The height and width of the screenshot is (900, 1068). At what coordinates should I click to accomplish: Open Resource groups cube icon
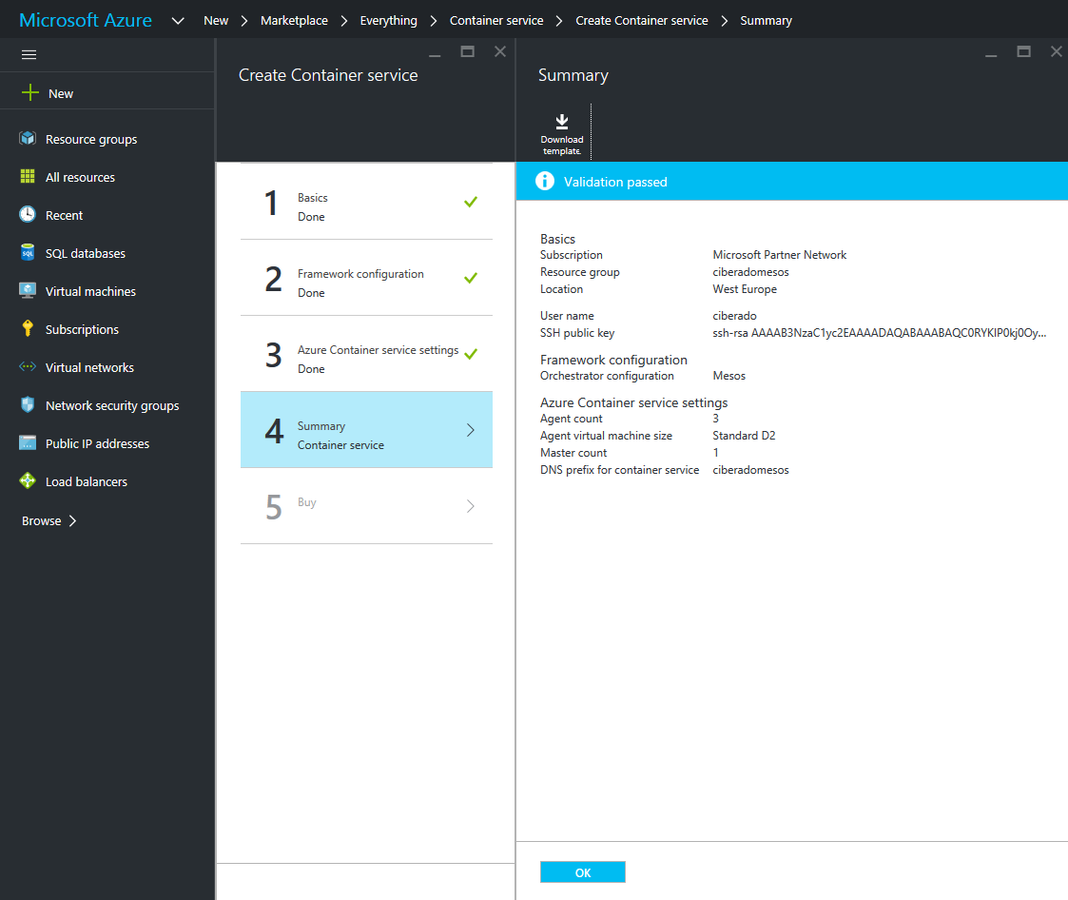point(27,138)
